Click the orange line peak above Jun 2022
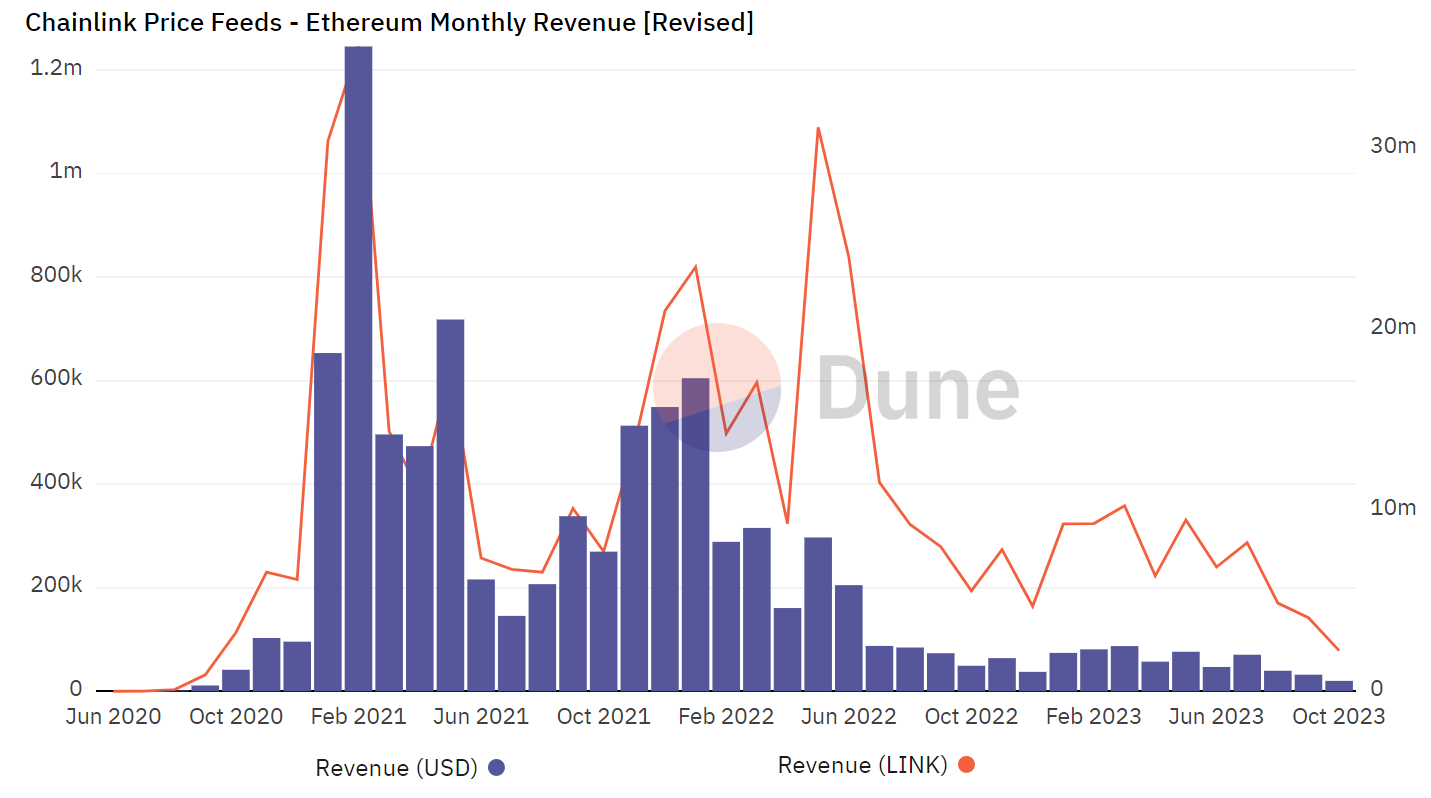The image size is (1431, 798). pyautogui.click(x=817, y=128)
